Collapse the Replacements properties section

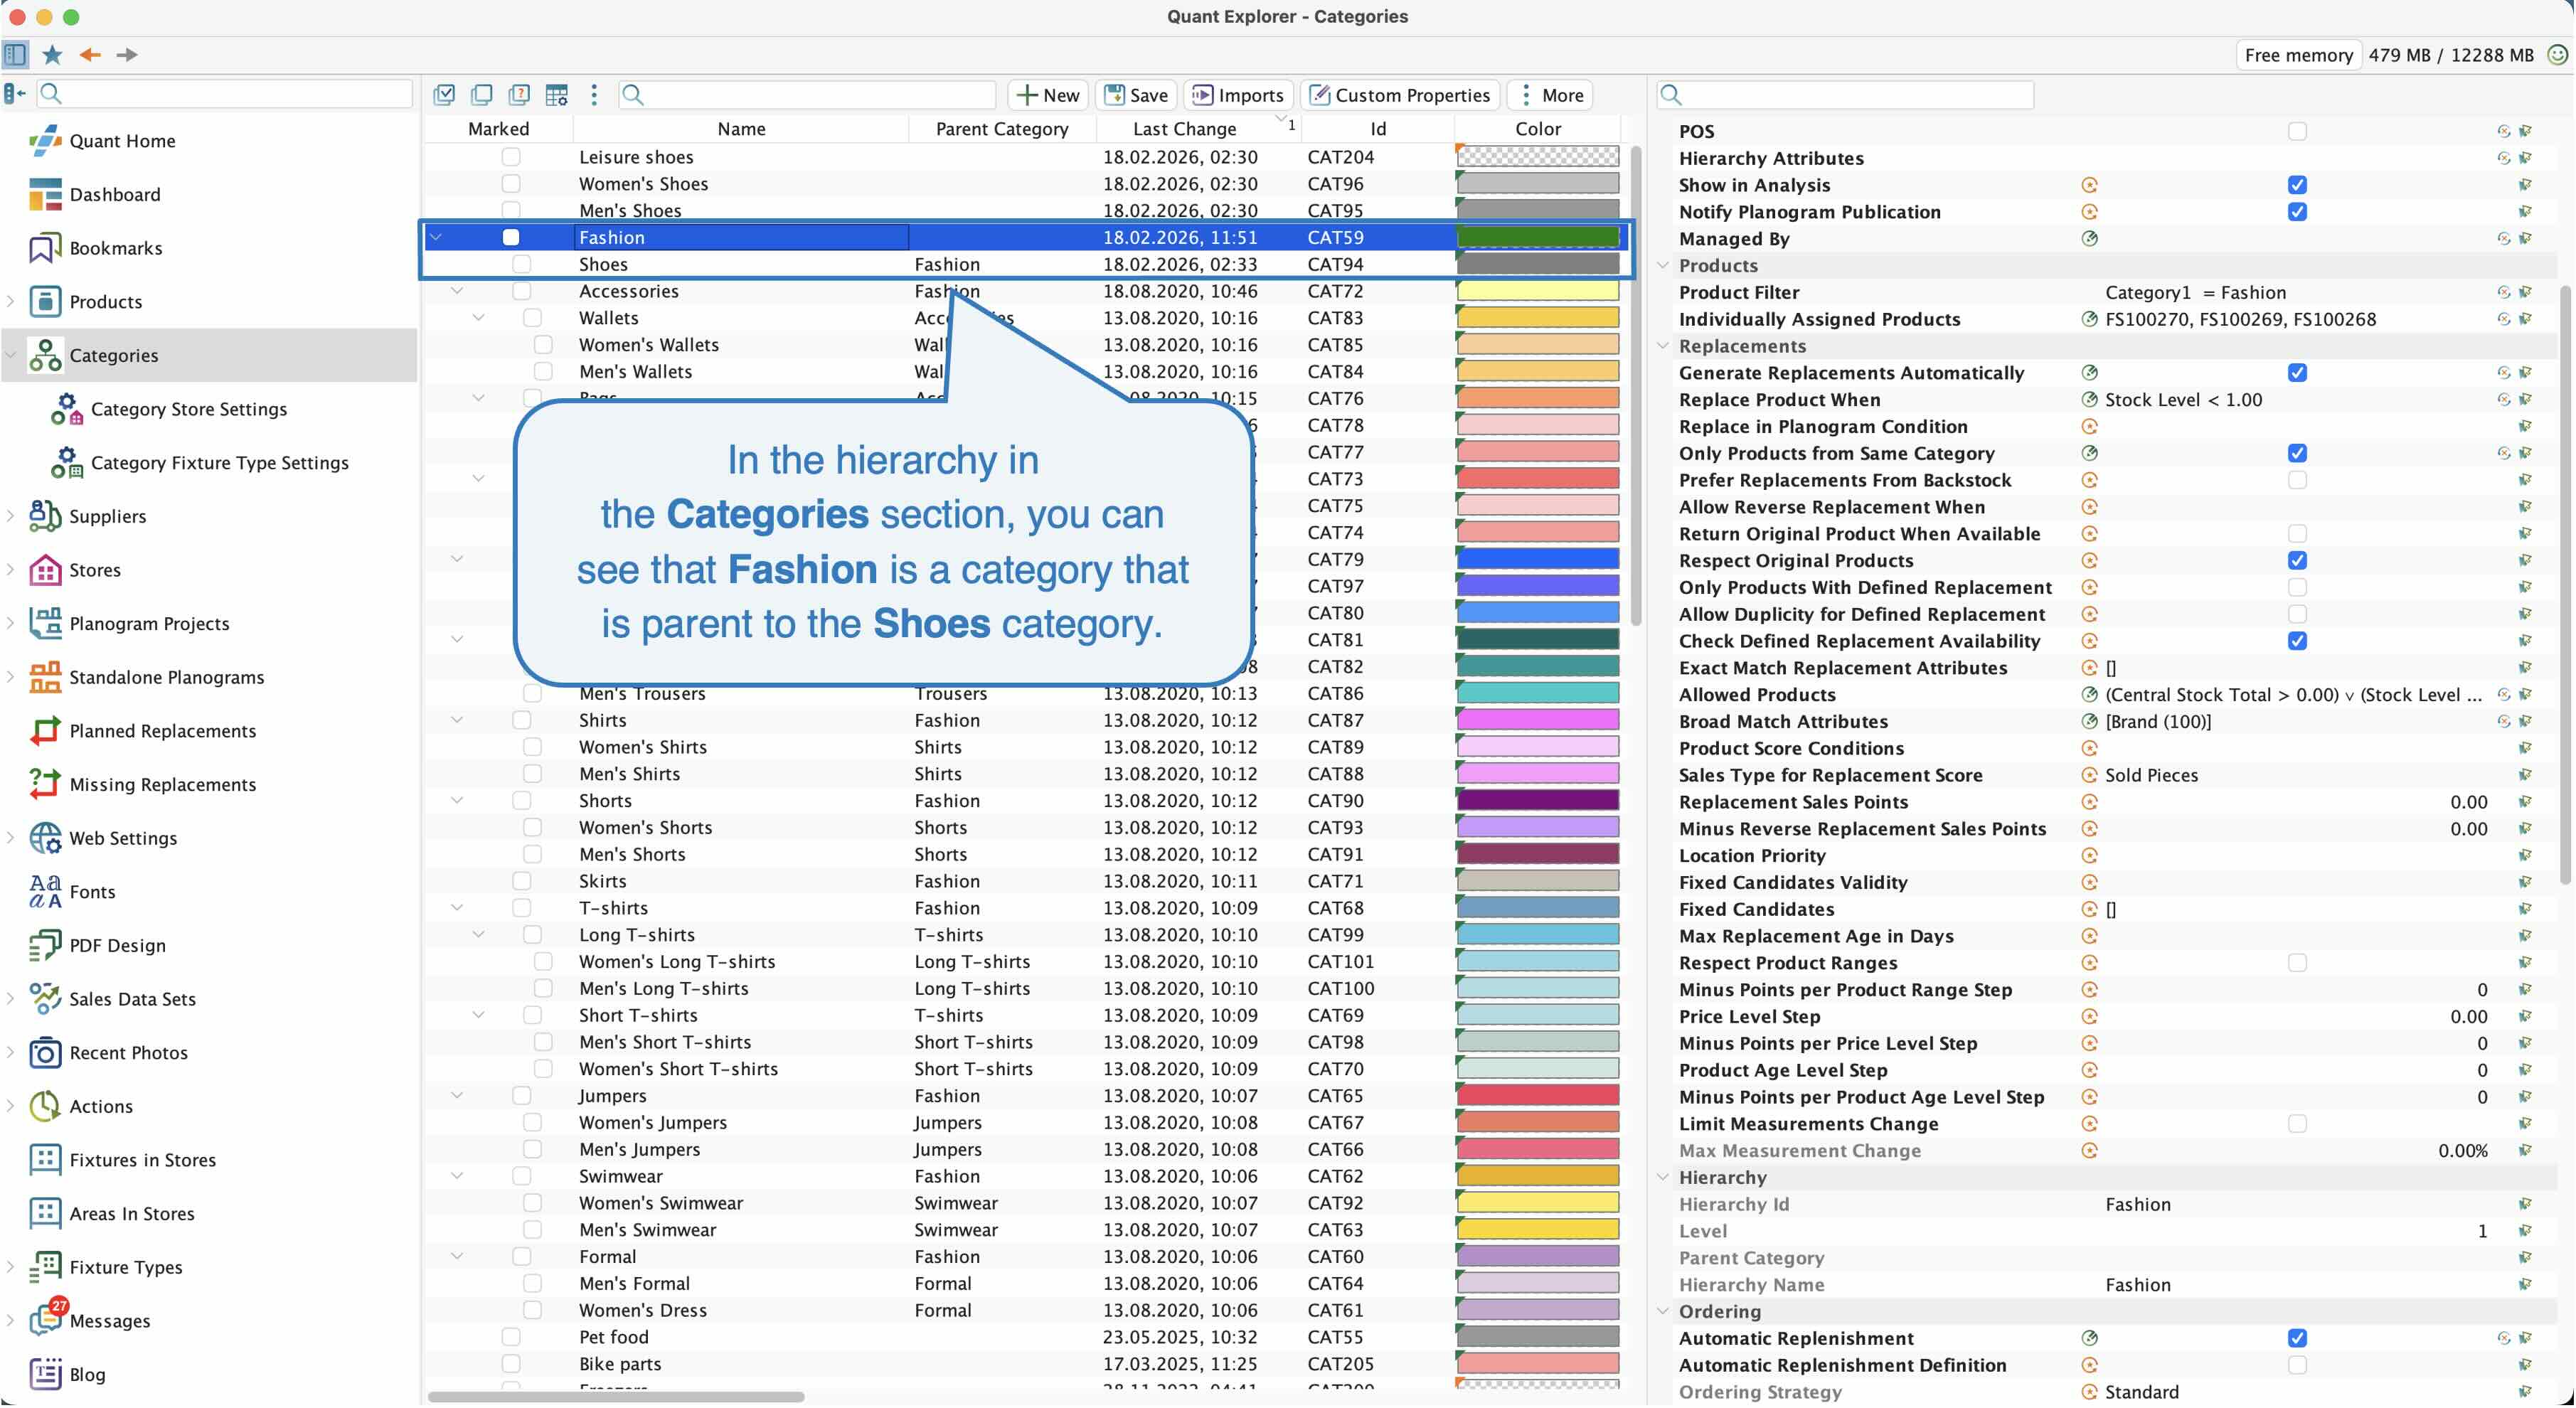[x=1663, y=346]
